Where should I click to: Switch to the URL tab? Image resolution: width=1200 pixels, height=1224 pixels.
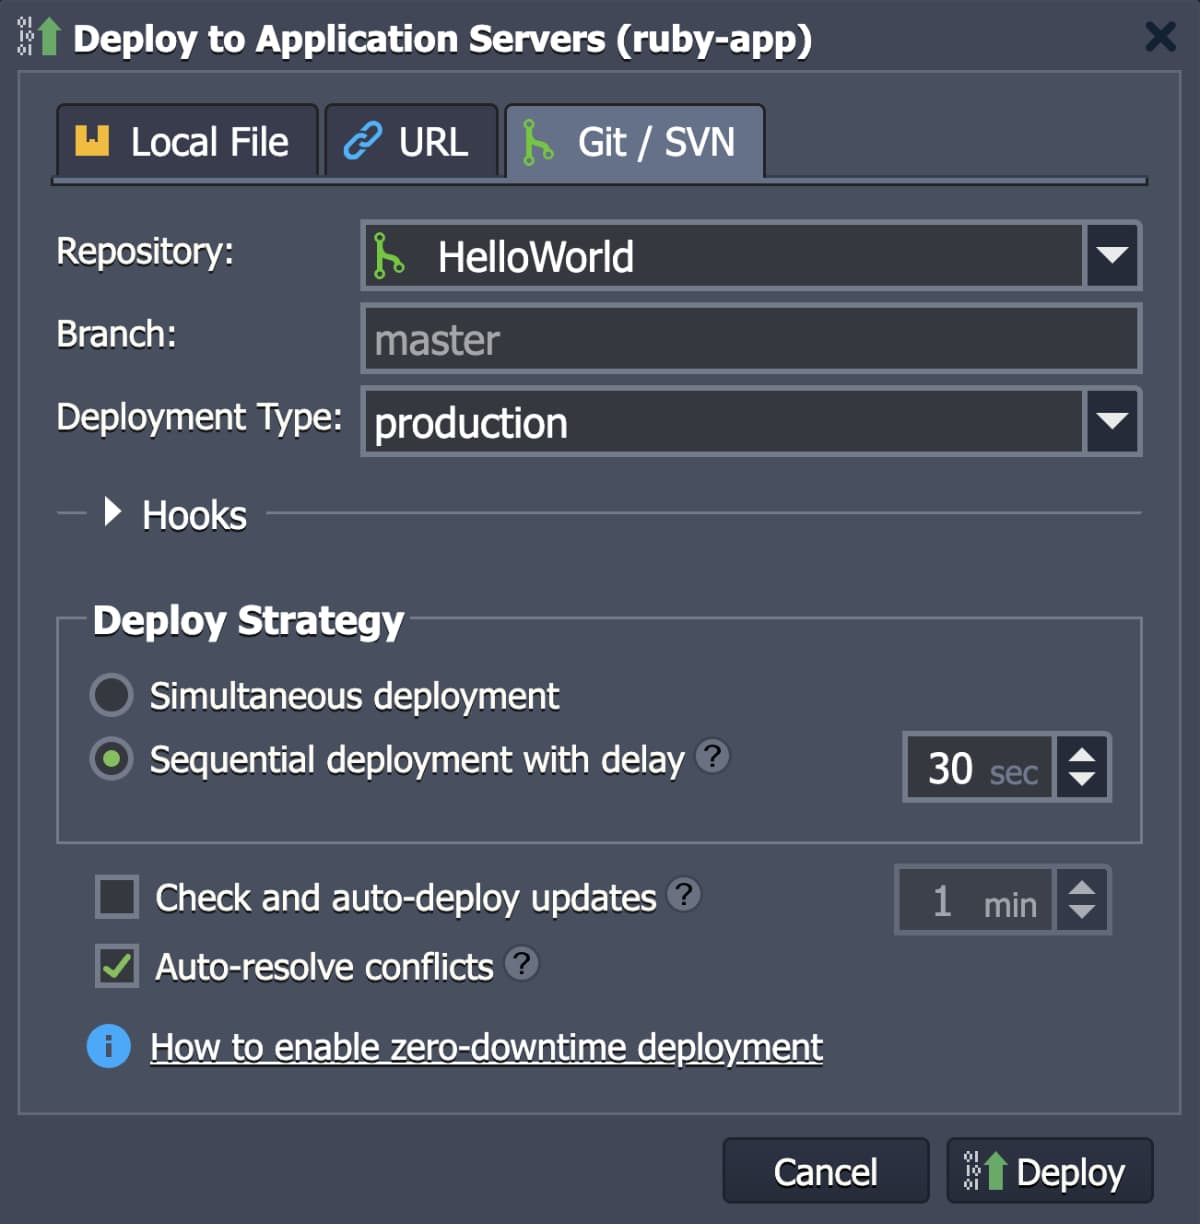[410, 142]
